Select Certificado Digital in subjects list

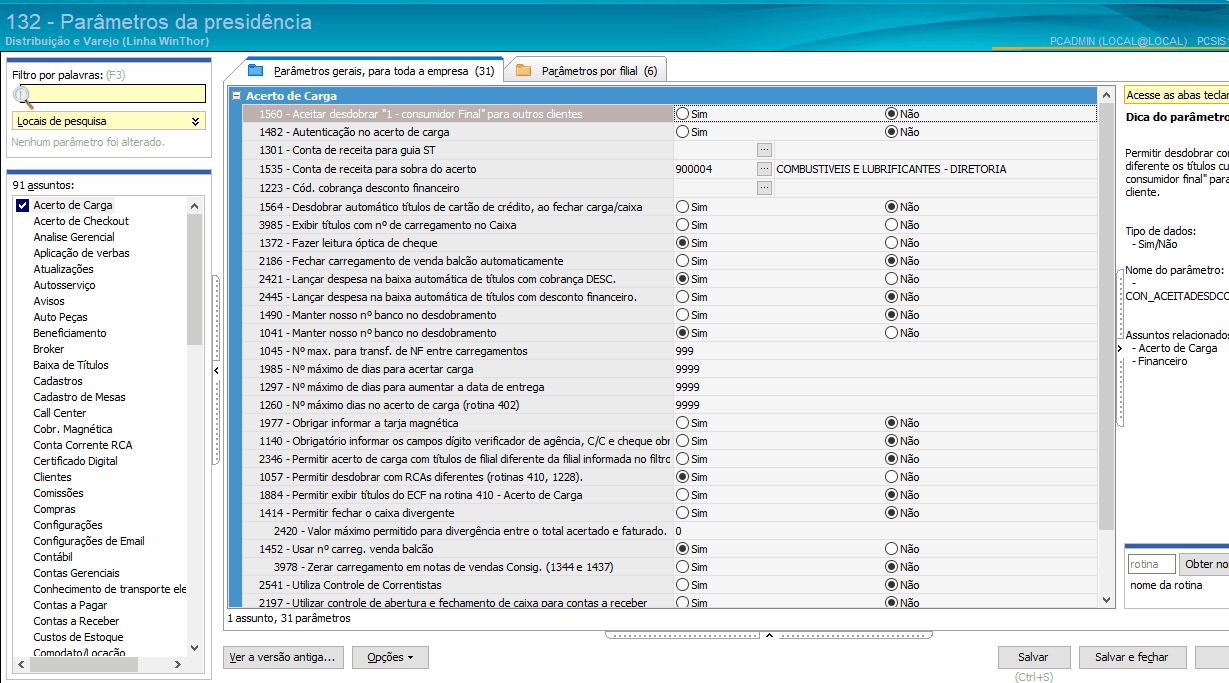(75, 461)
